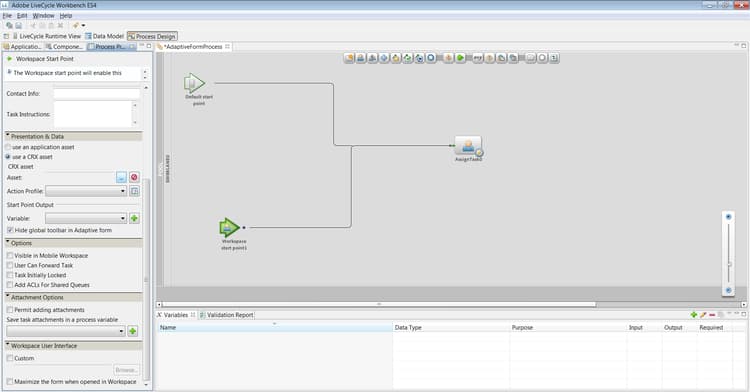Click the Open Perspective icon left of LiveCycle Runtime View
Screen dimensions: 750x392
6,36
